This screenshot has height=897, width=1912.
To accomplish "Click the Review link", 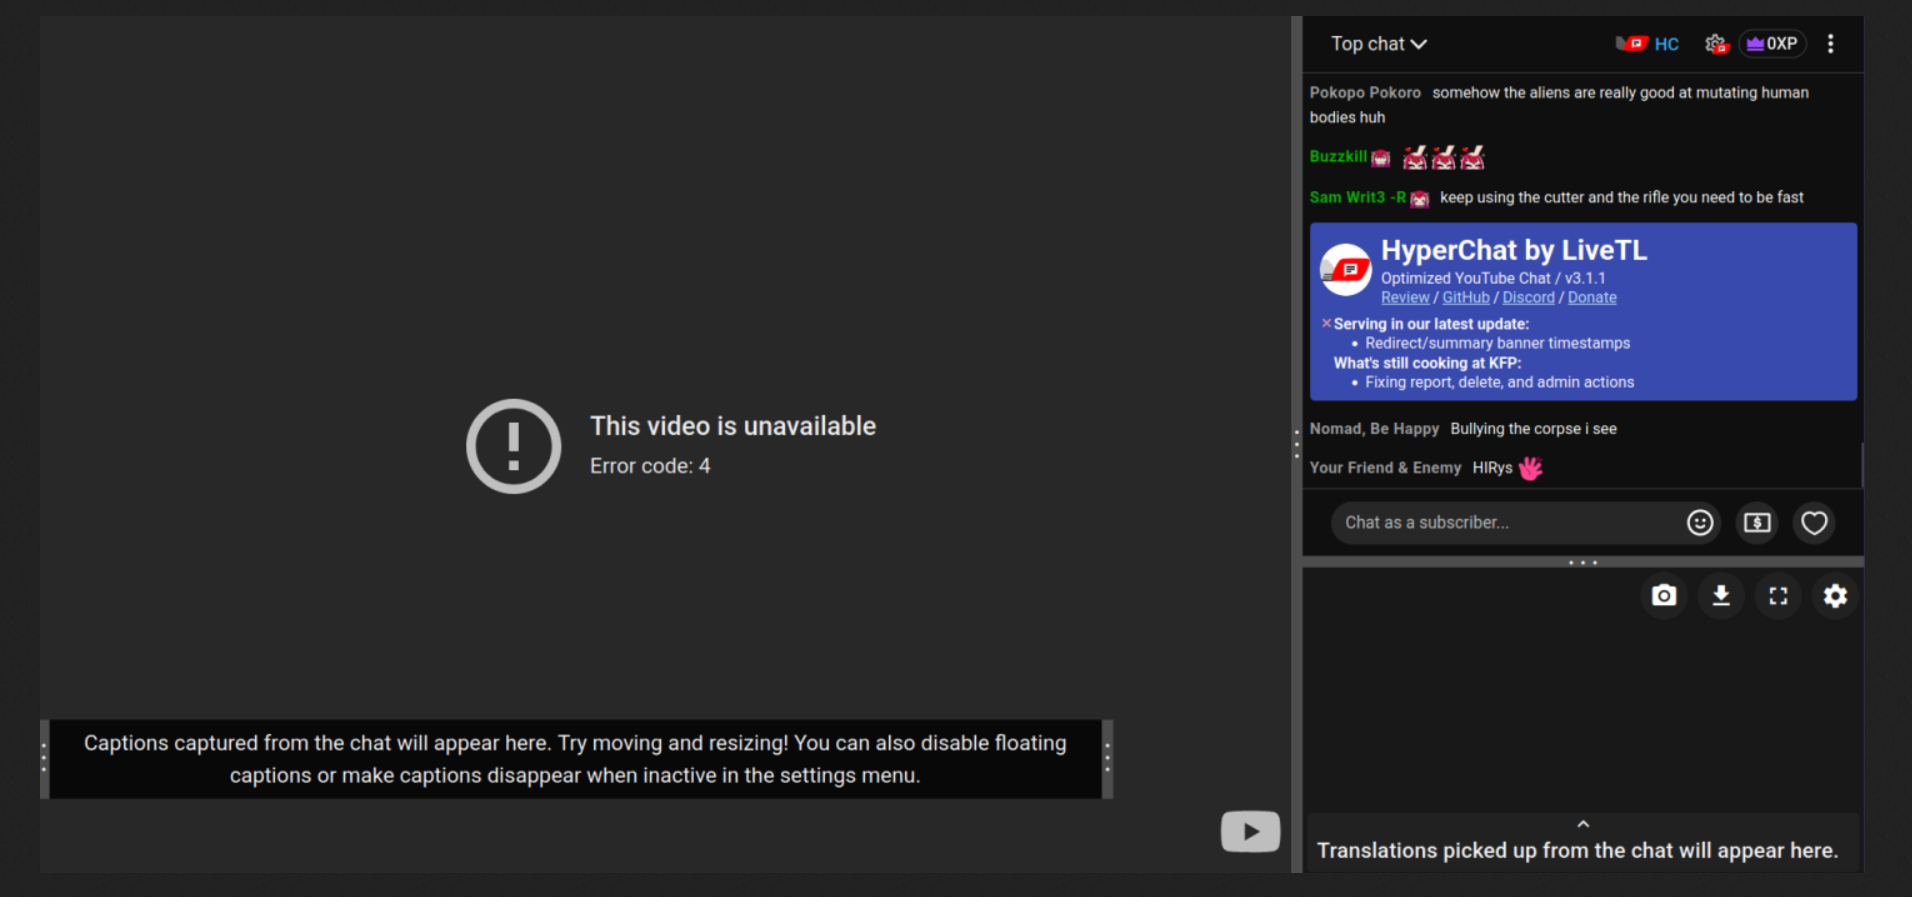I will point(1405,298).
